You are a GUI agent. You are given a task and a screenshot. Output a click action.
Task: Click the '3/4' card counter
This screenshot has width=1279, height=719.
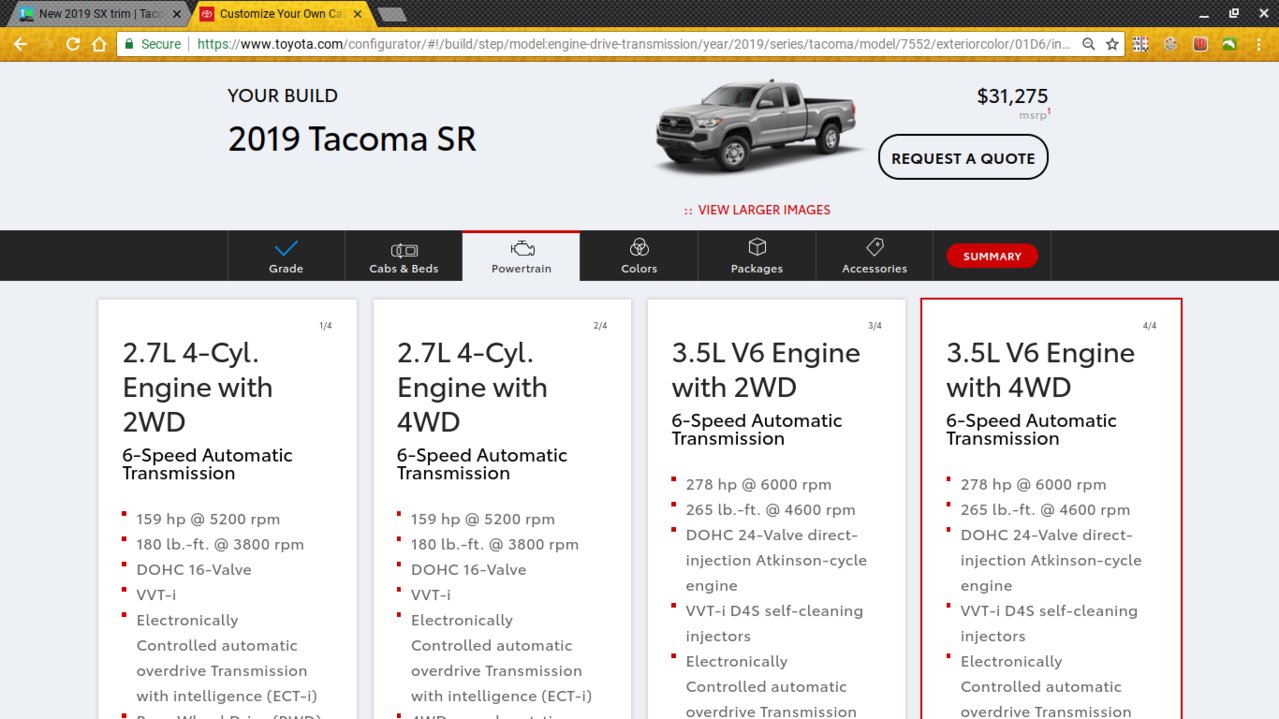point(875,326)
